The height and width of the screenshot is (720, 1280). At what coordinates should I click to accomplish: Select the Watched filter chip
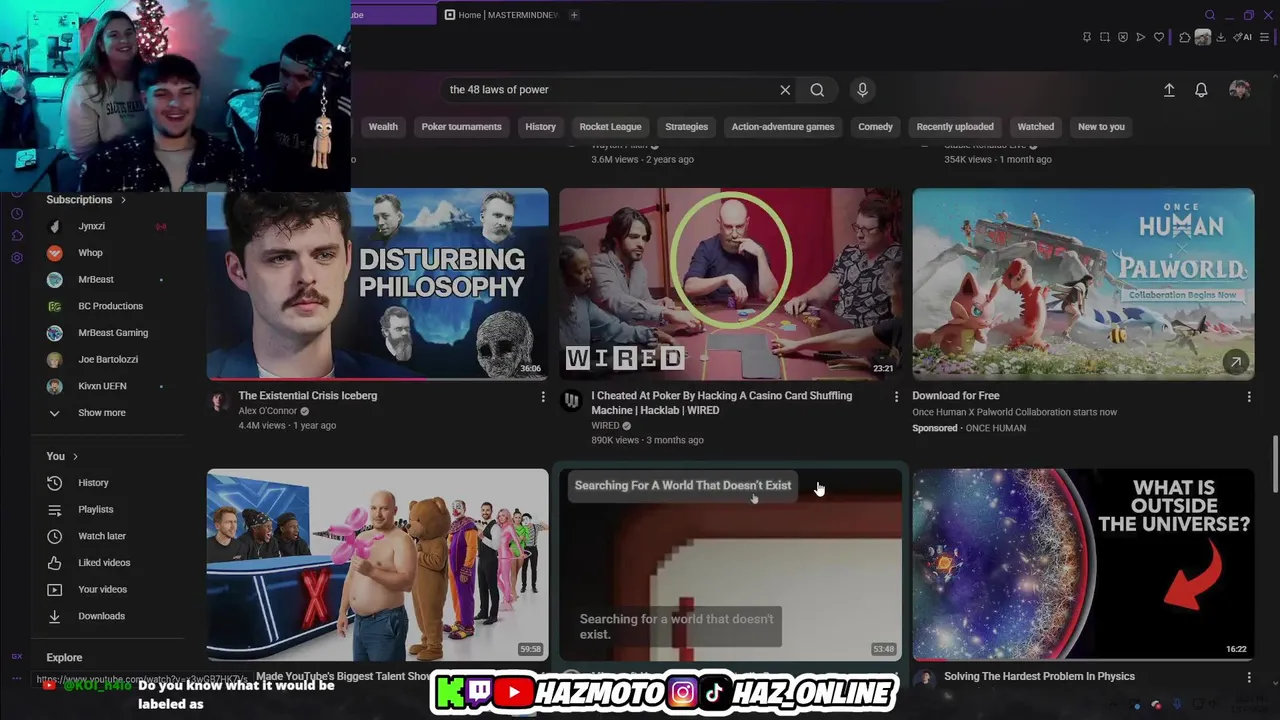tap(1035, 127)
